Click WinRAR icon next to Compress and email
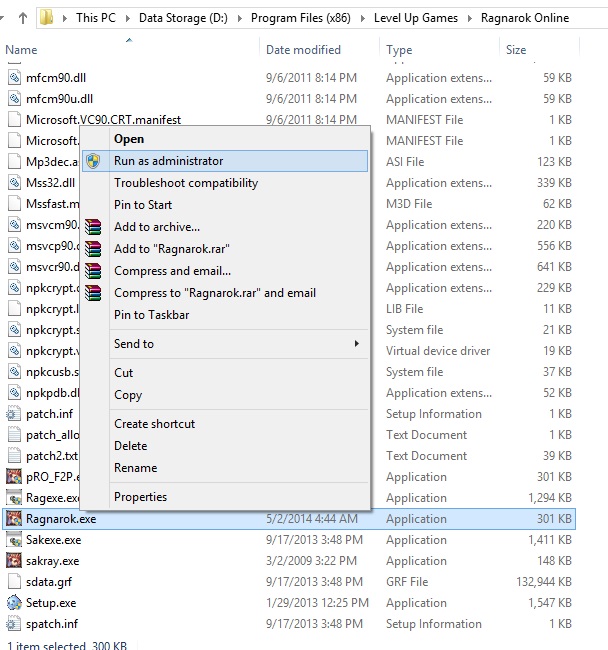608x650 pixels. tap(93, 271)
